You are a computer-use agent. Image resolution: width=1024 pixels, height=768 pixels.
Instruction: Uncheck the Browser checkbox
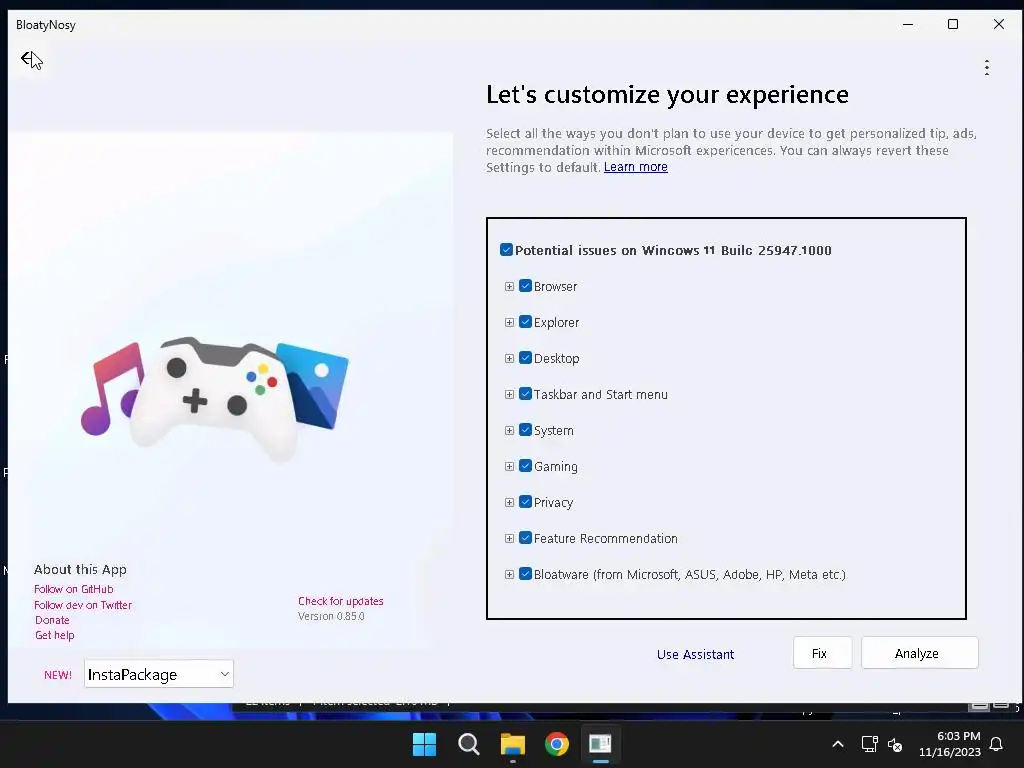(525, 286)
